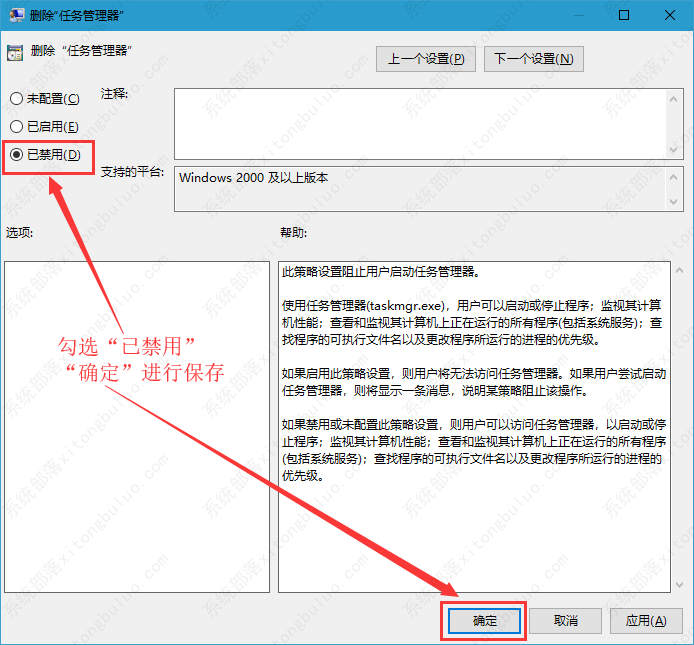Image resolution: width=694 pixels, height=645 pixels.
Task: Select the 未配置(C) radio option
Action: point(16,99)
